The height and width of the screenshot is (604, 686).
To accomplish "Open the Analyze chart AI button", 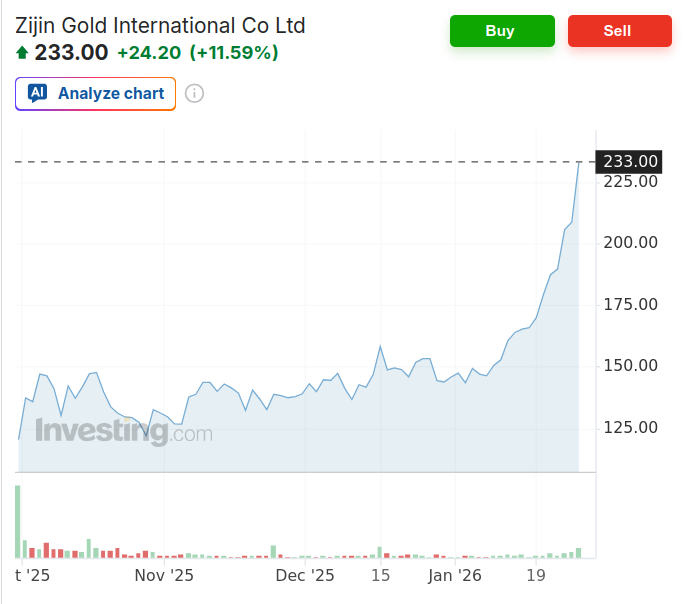I will click(95, 94).
